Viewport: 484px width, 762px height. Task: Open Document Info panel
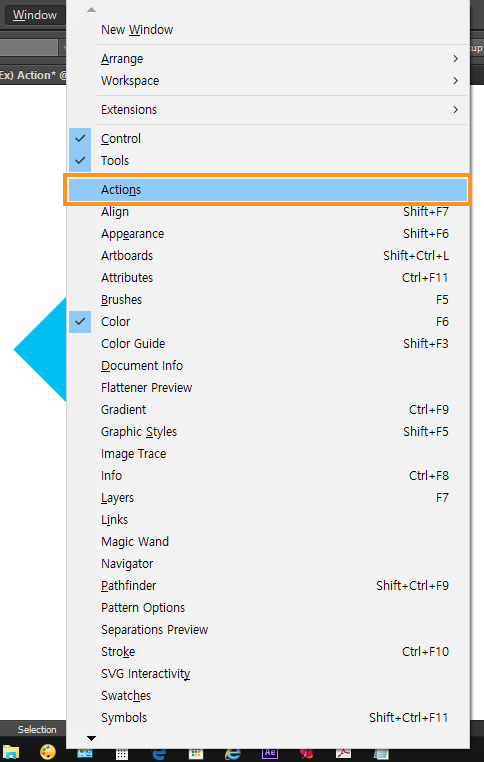pos(268,365)
